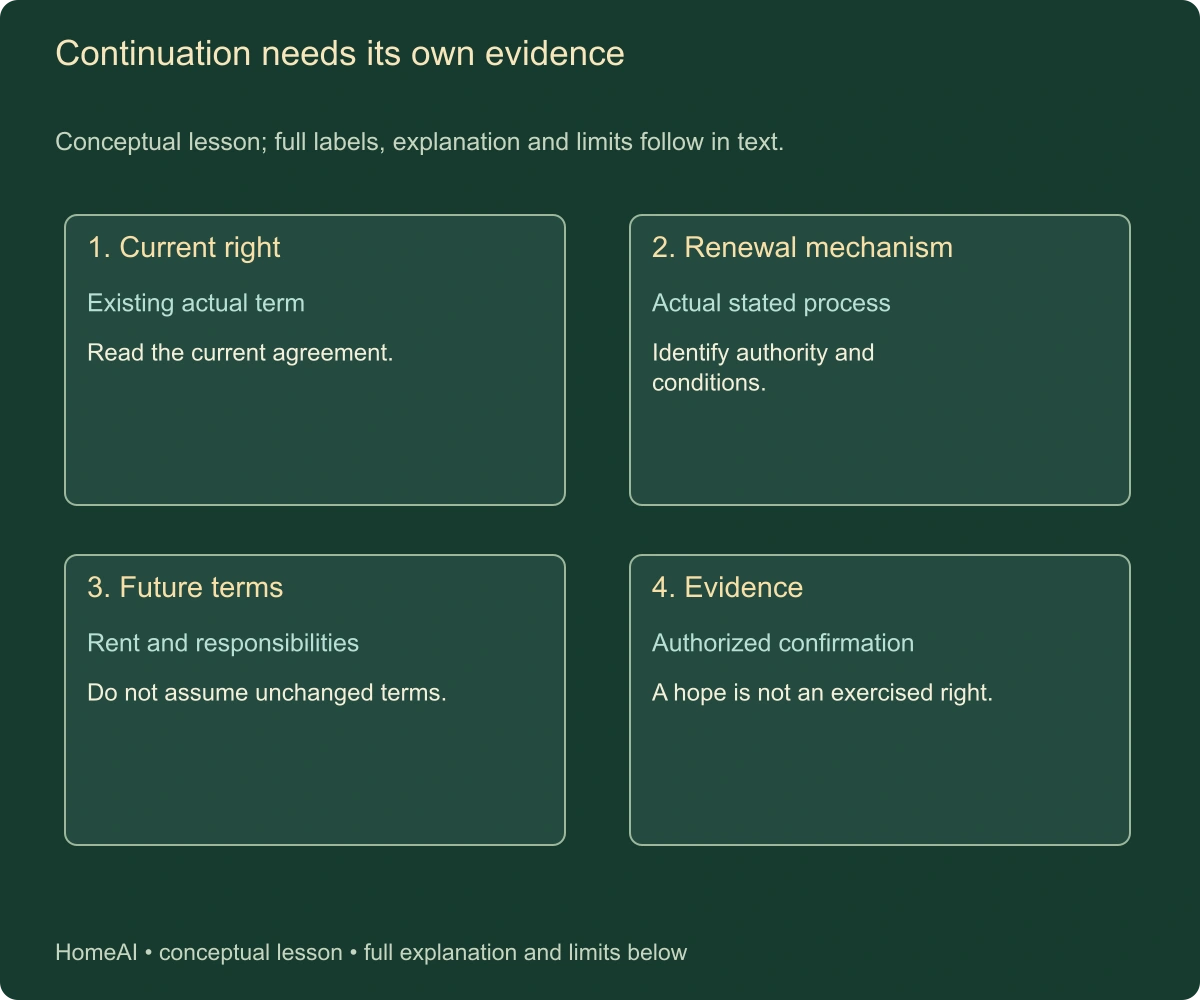Click the footer text beginning 'HomeAI • conceptual lesson'

coord(371,952)
